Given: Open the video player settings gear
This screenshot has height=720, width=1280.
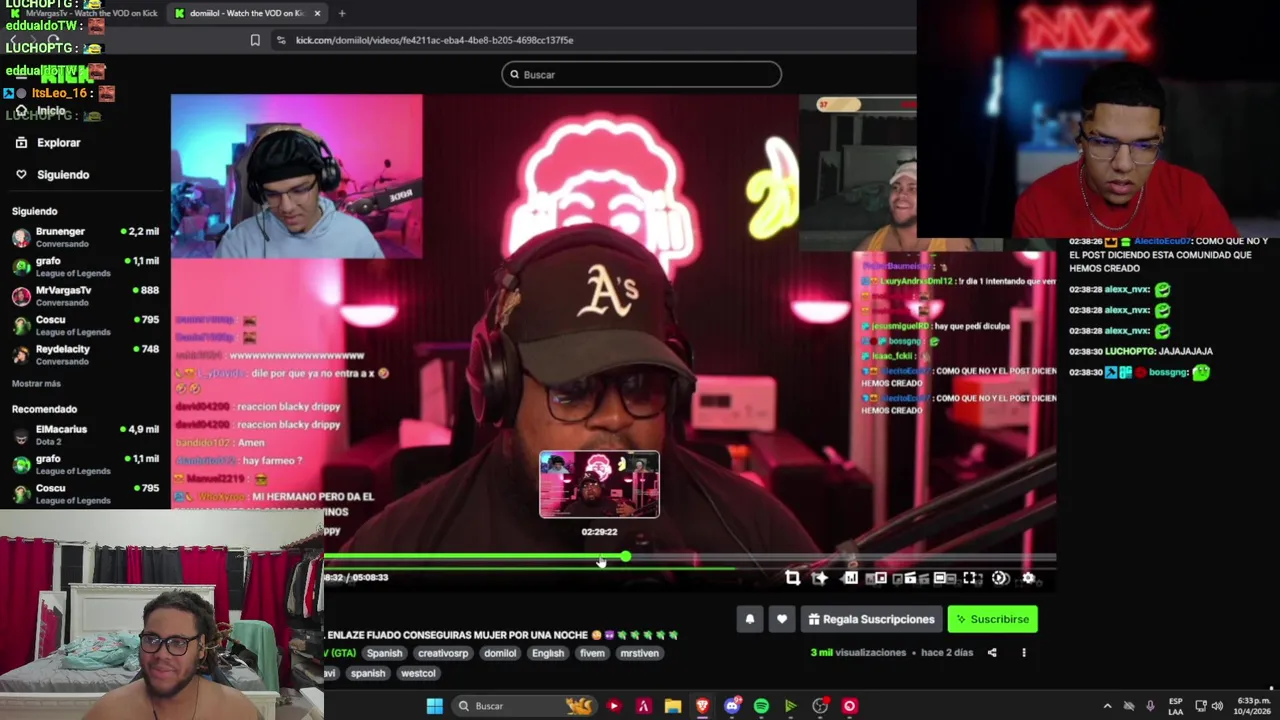Looking at the screenshot, I should coord(1028,578).
